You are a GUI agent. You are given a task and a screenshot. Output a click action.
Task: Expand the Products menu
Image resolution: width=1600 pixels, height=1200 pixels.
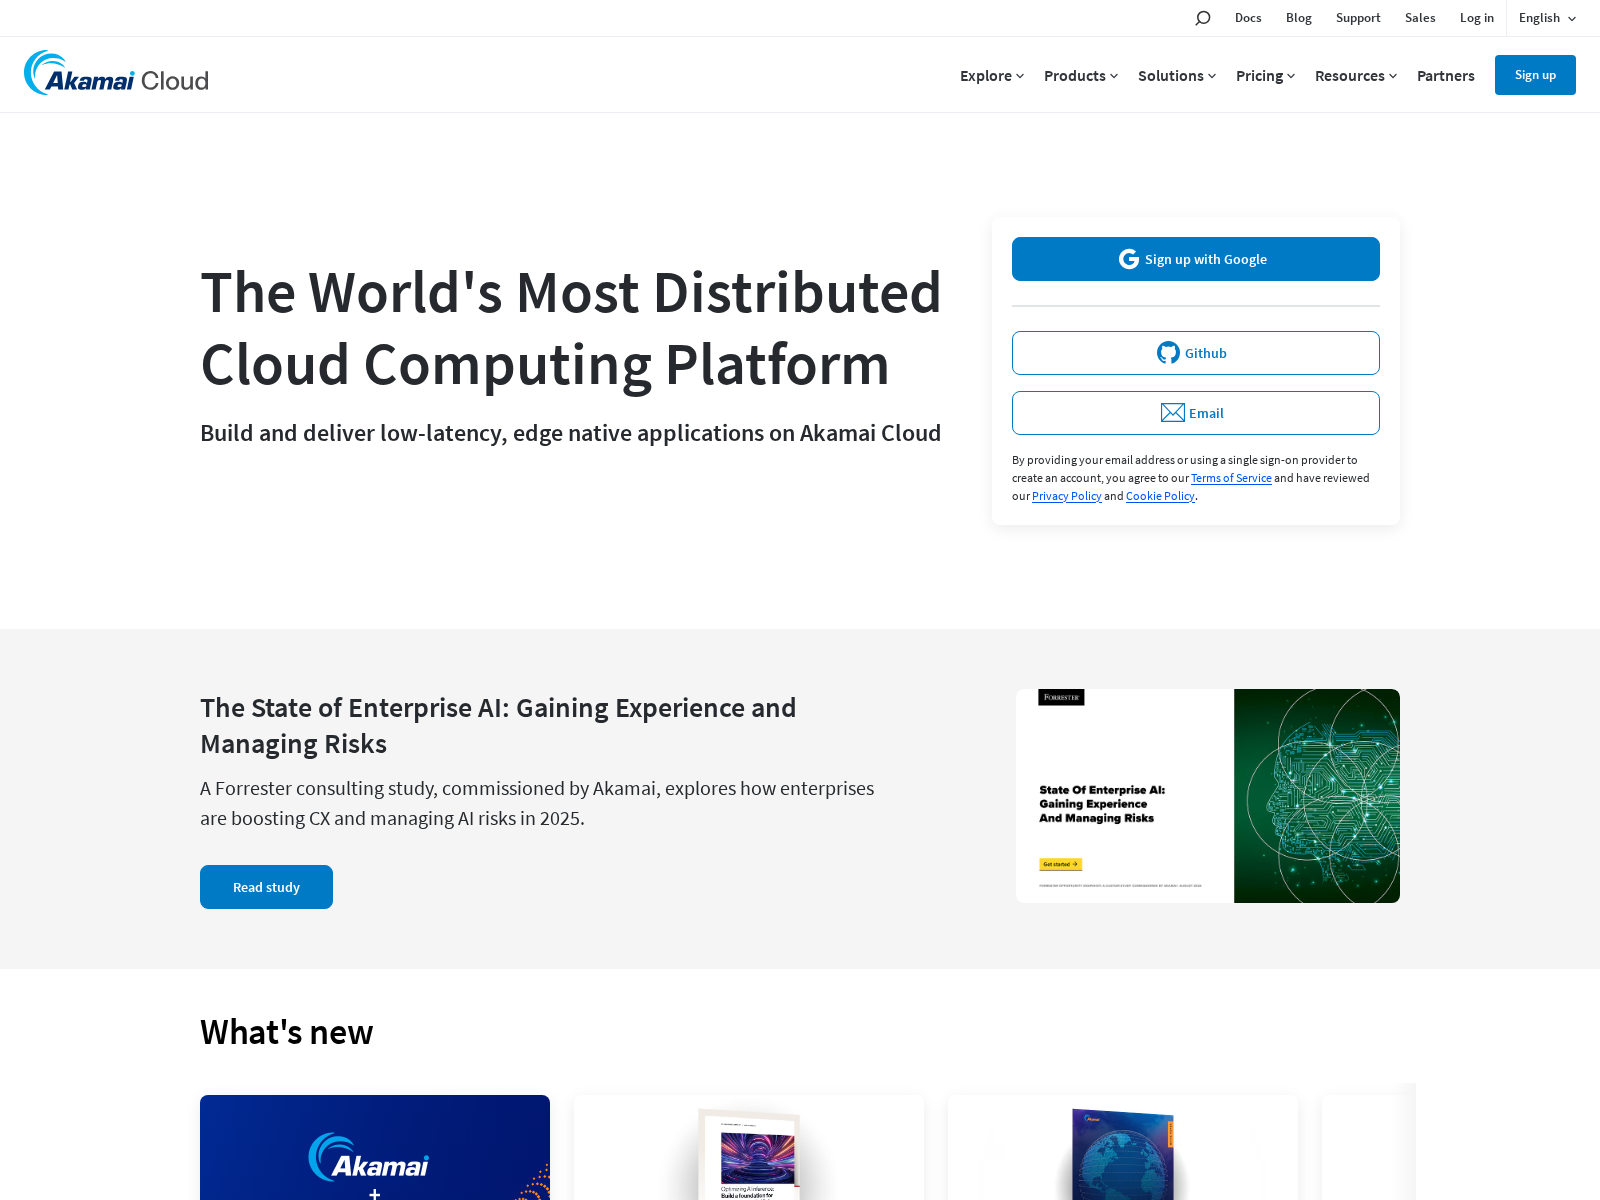1080,75
